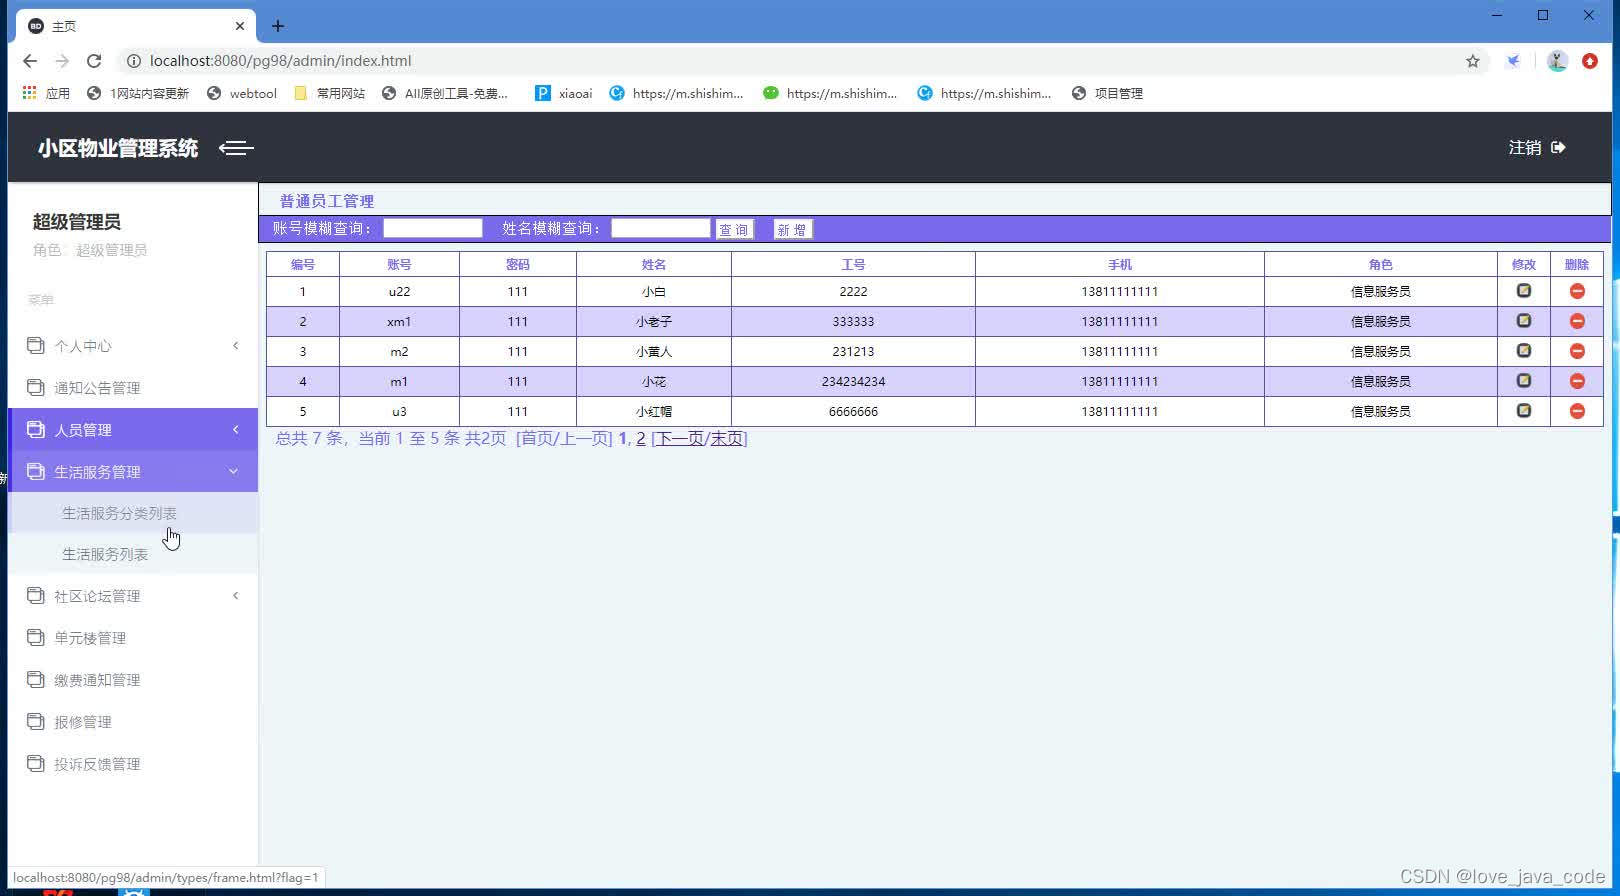Click the name cell 小老子

(654, 321)
